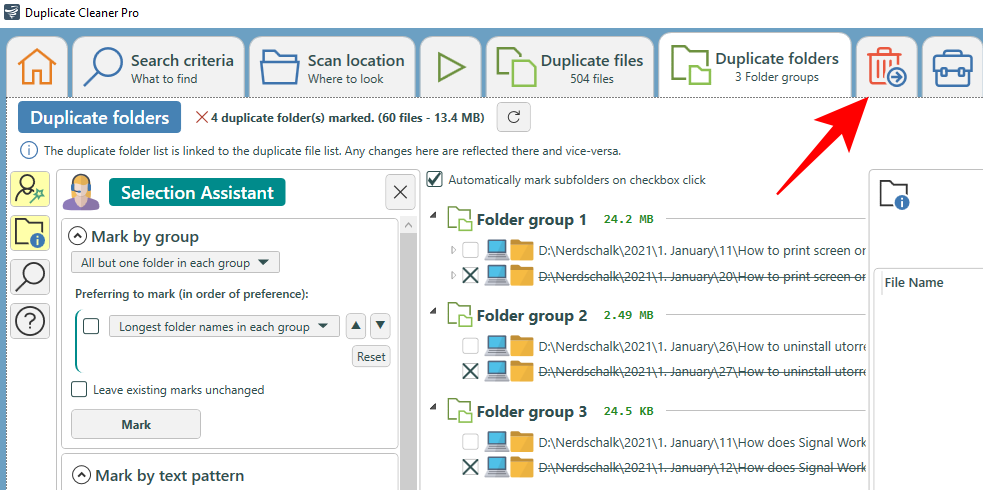
Task: Open the All but one folder dropdown
Action: (x=175, y=263)
